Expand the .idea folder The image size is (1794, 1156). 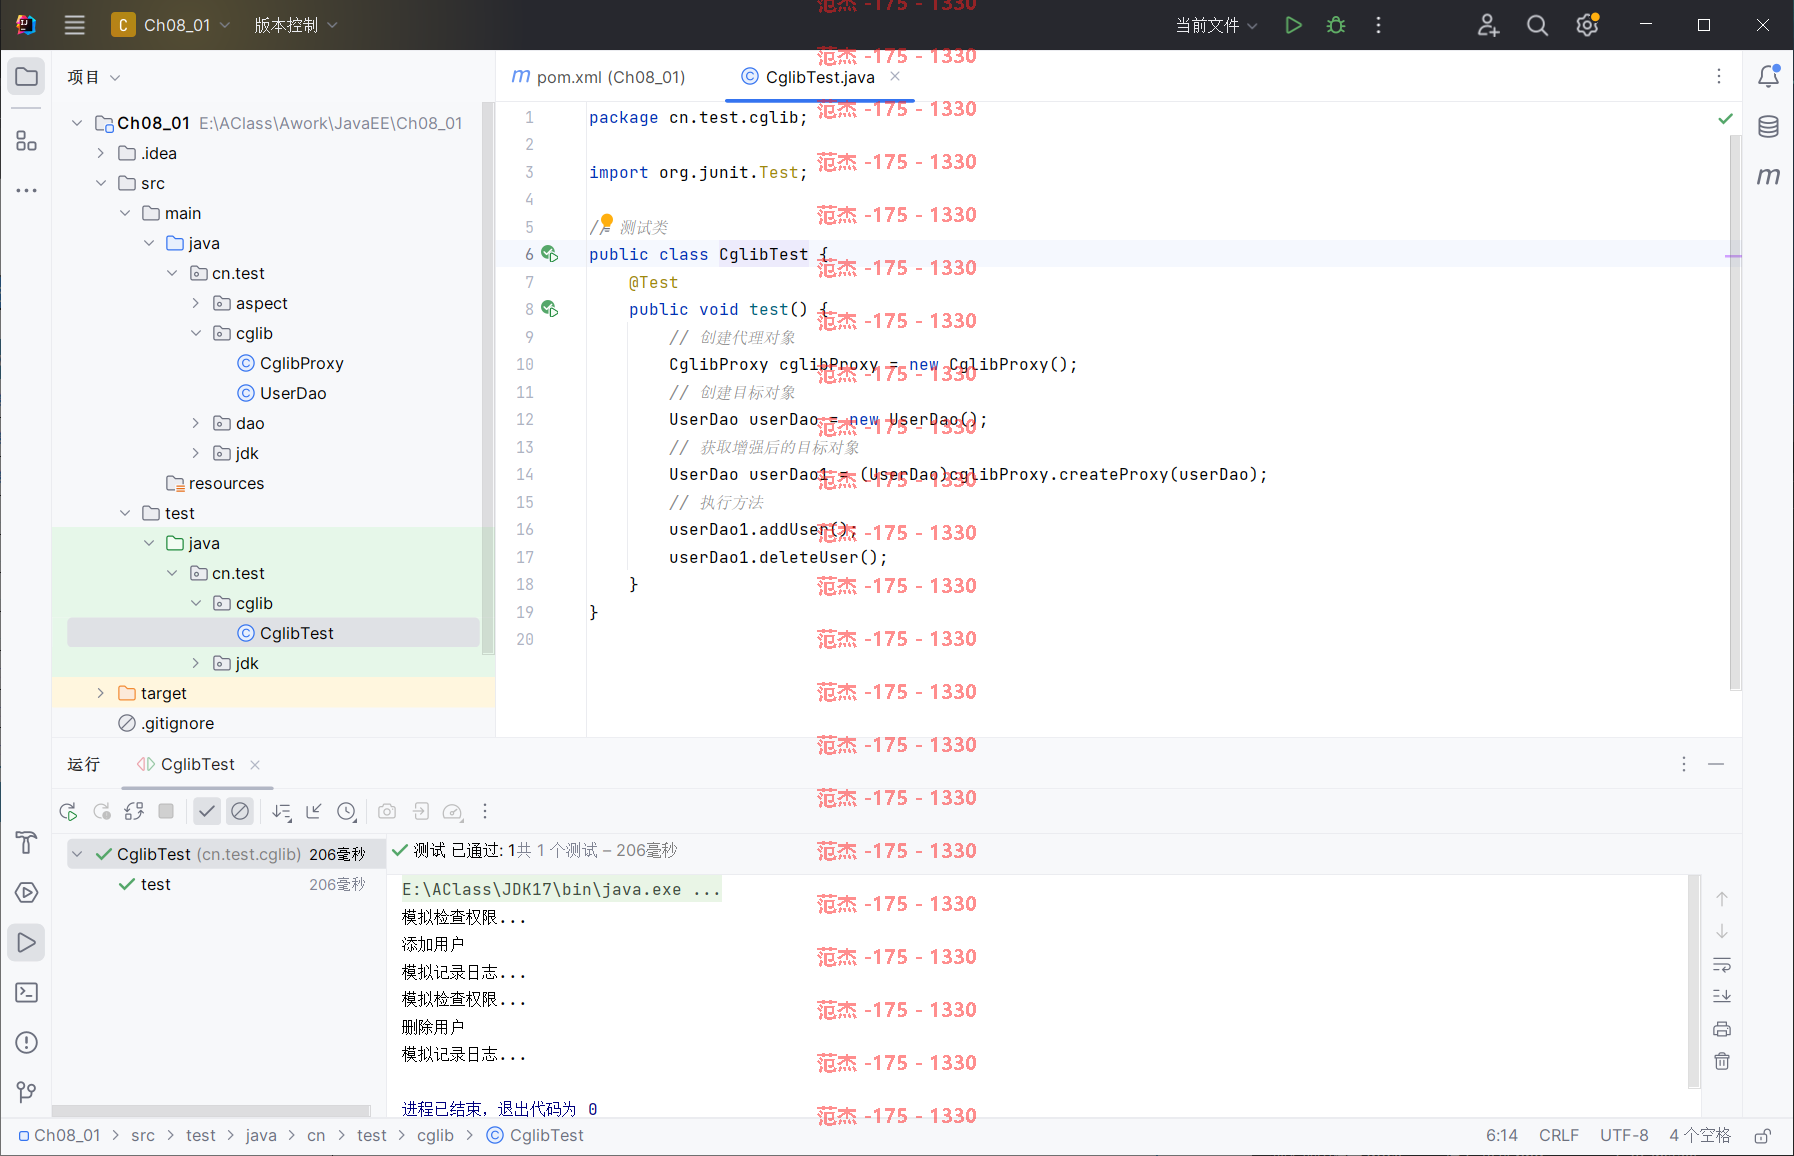pos(100,153)
